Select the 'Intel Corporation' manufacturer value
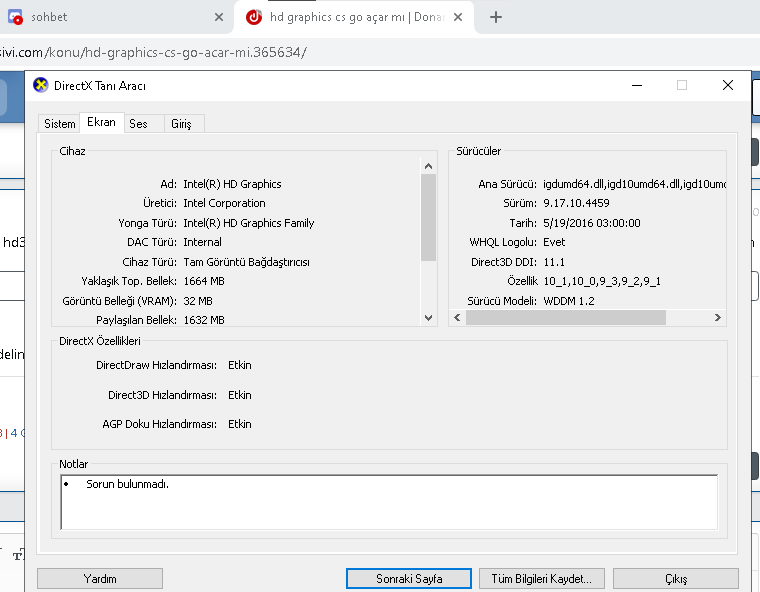 click(x=224, y=203)
